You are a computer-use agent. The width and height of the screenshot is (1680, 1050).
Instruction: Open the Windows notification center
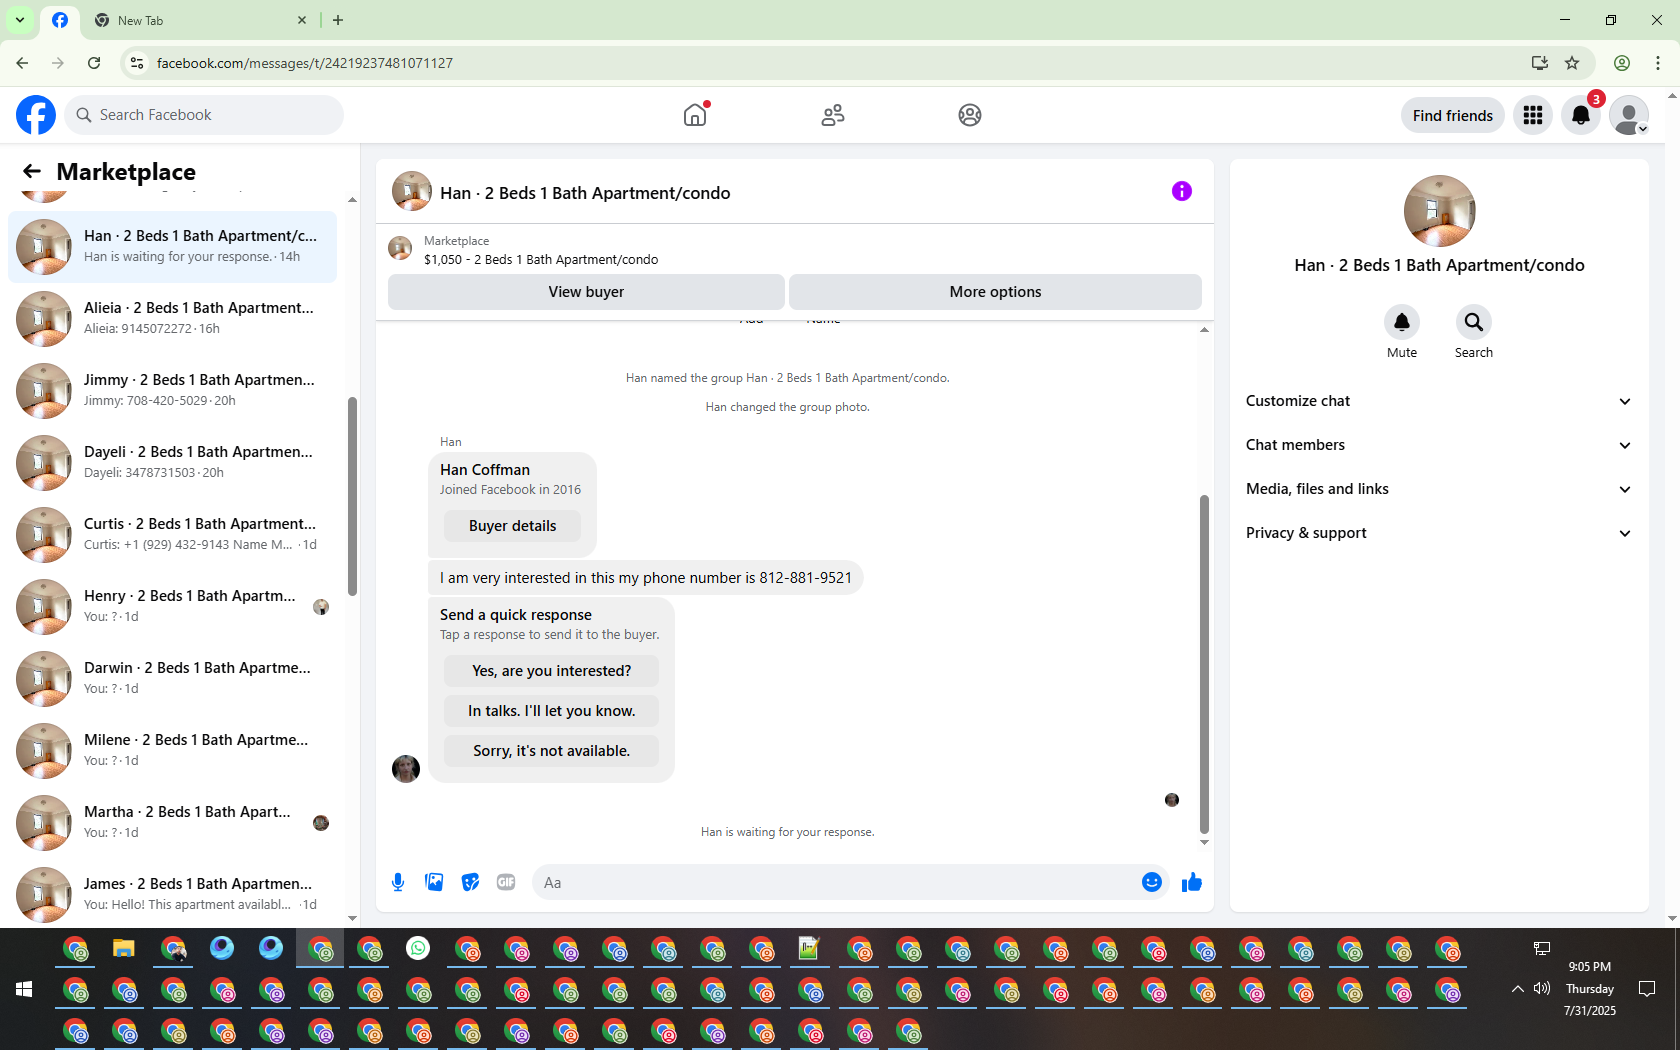pos(1647,988)
